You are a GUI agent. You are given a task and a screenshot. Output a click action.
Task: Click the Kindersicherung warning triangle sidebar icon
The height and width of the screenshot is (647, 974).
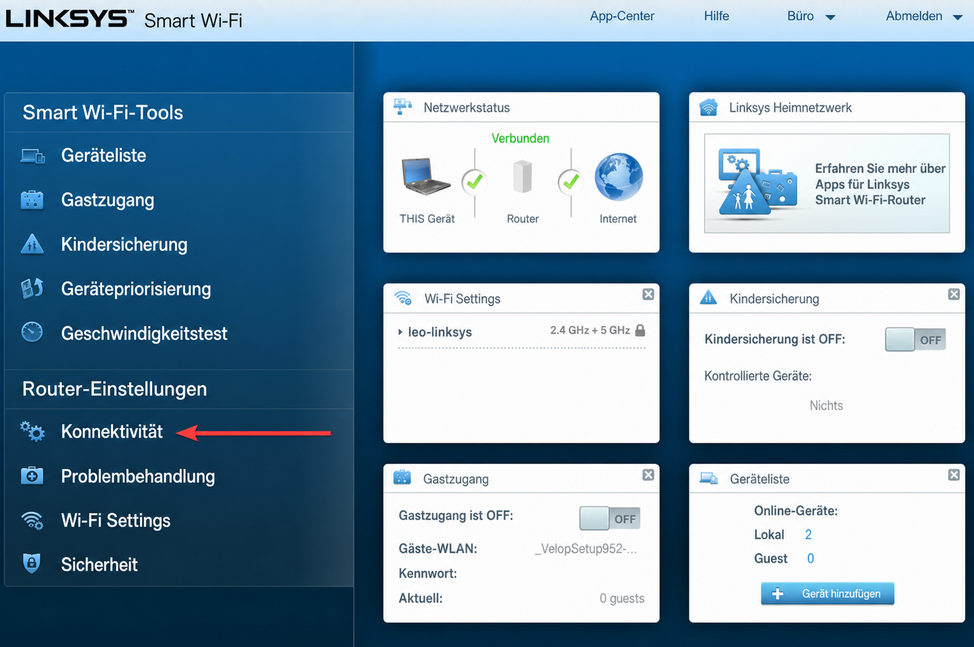tap(32, 244)
